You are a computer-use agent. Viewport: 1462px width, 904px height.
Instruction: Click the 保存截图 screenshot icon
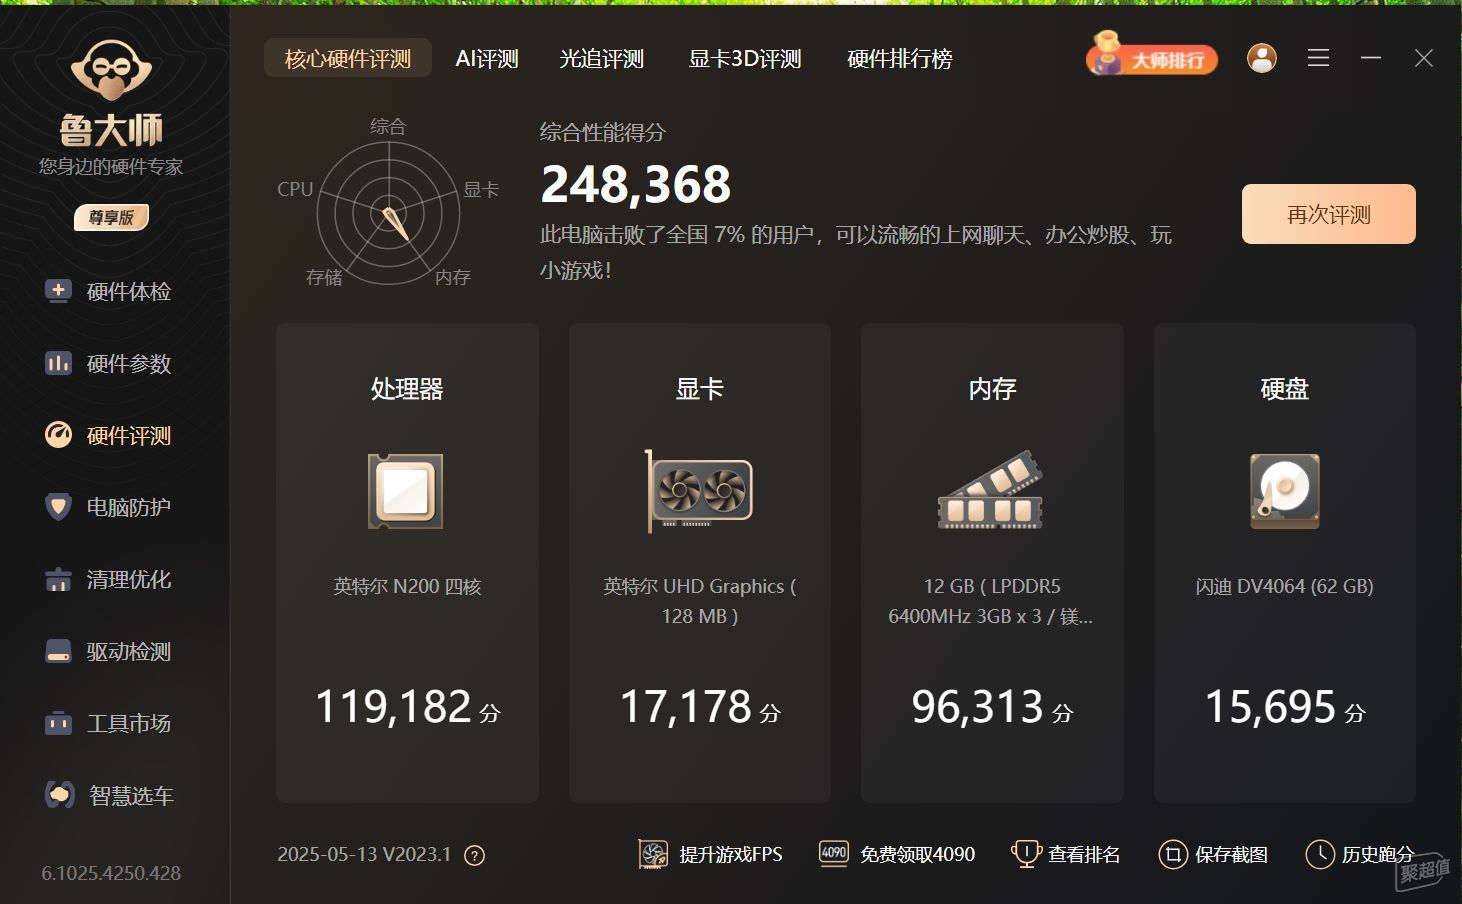[1172, 854]
